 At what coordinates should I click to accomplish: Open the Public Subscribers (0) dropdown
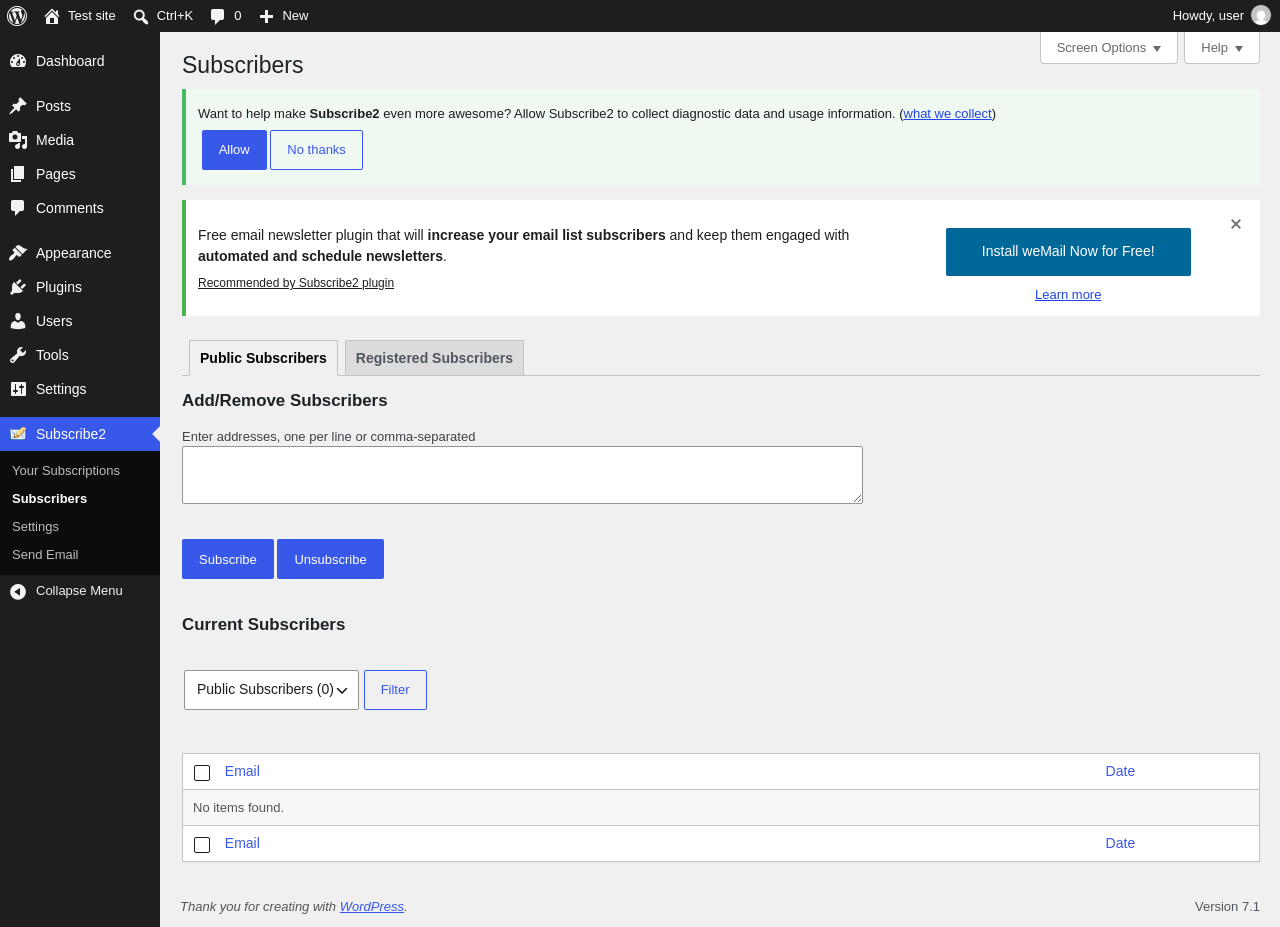271,690
